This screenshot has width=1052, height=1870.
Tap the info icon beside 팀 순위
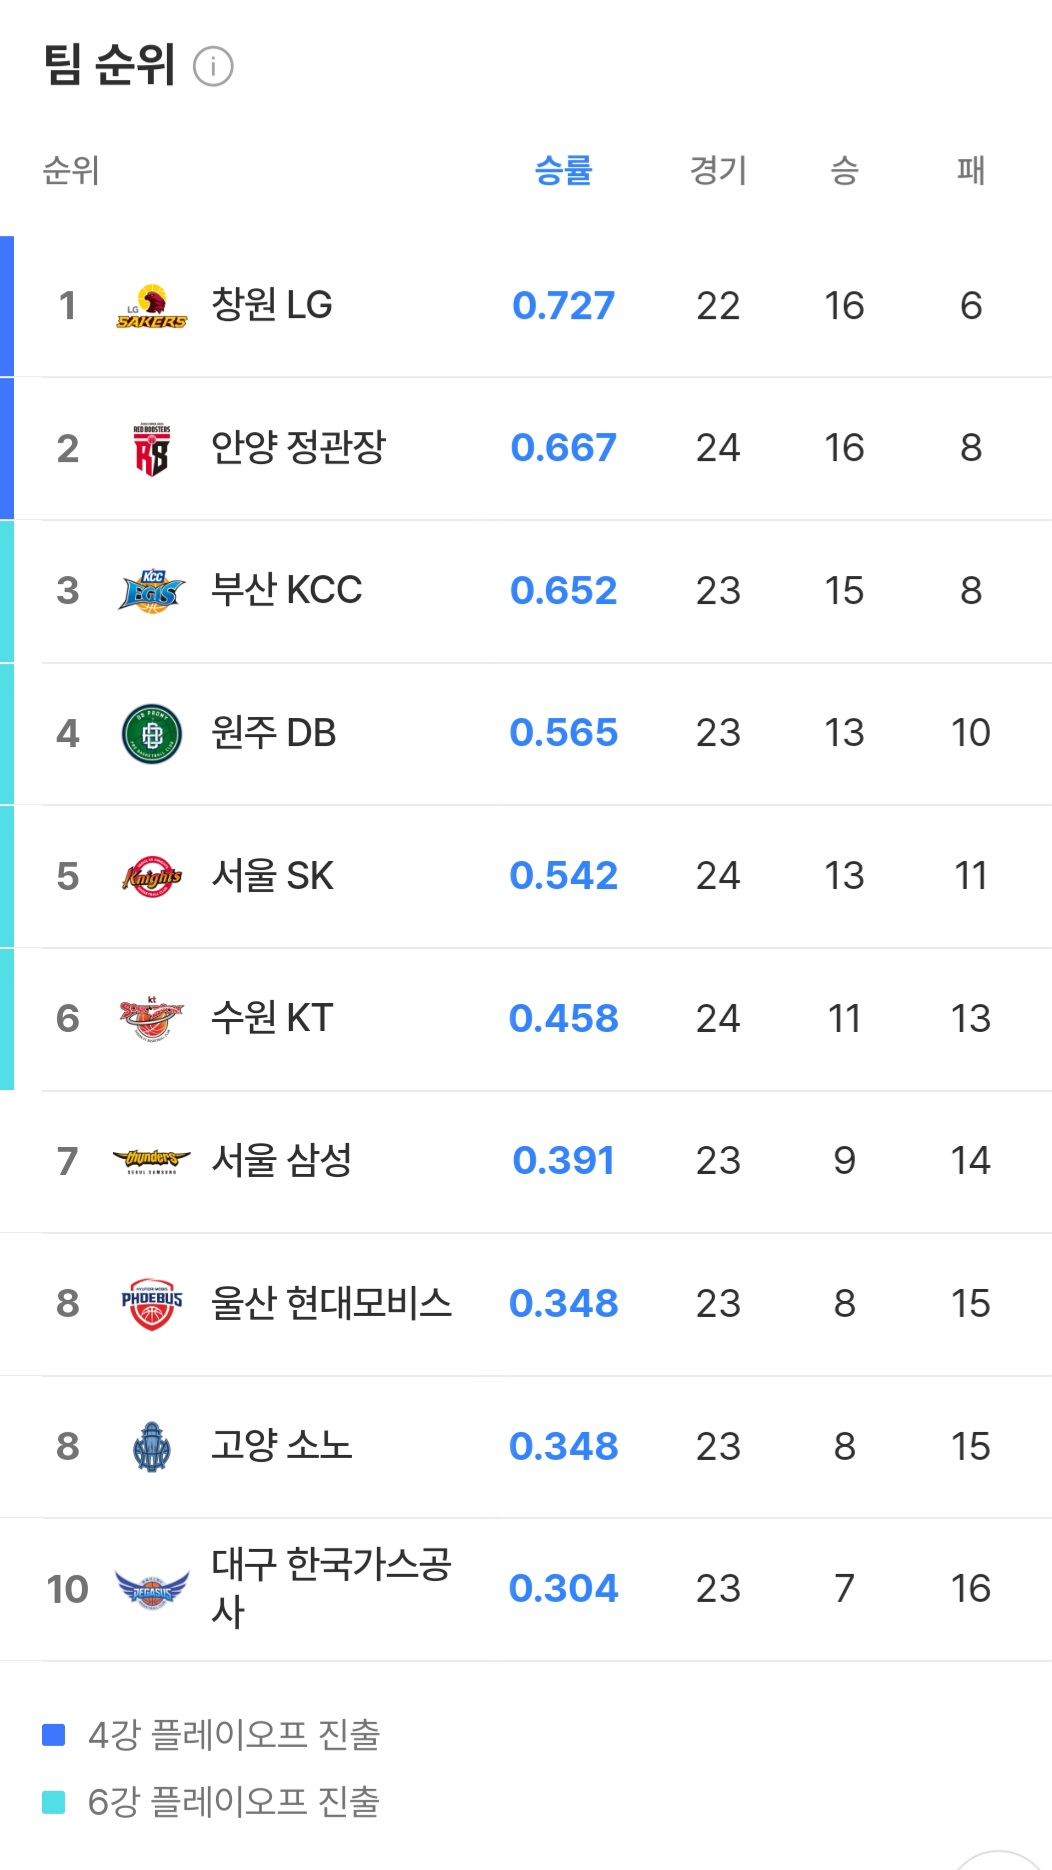coord(213,67)
